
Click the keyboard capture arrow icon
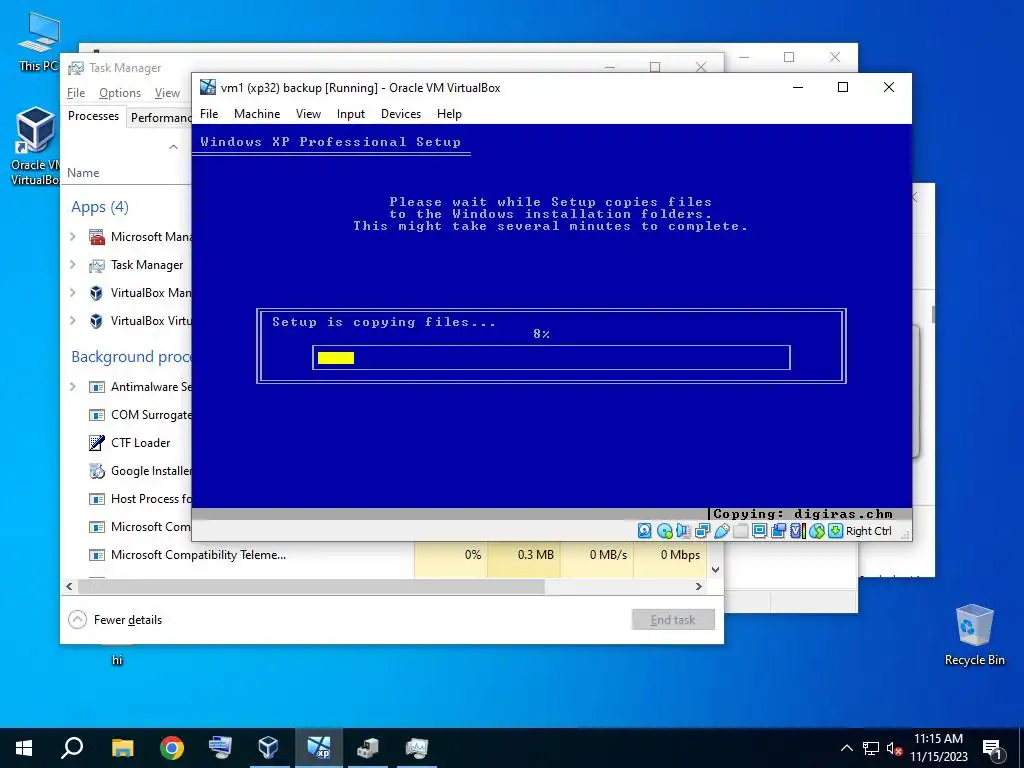pos(835,531)
